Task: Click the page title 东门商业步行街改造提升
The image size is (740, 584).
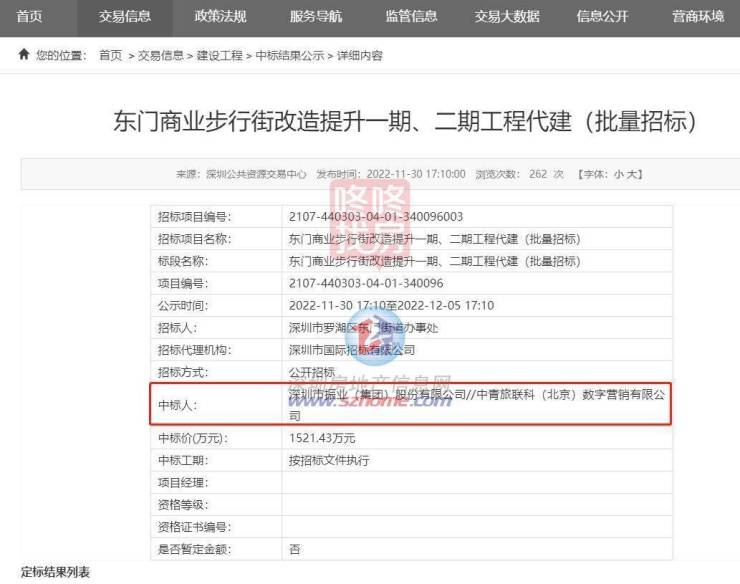Action: [x=404, y=121]
